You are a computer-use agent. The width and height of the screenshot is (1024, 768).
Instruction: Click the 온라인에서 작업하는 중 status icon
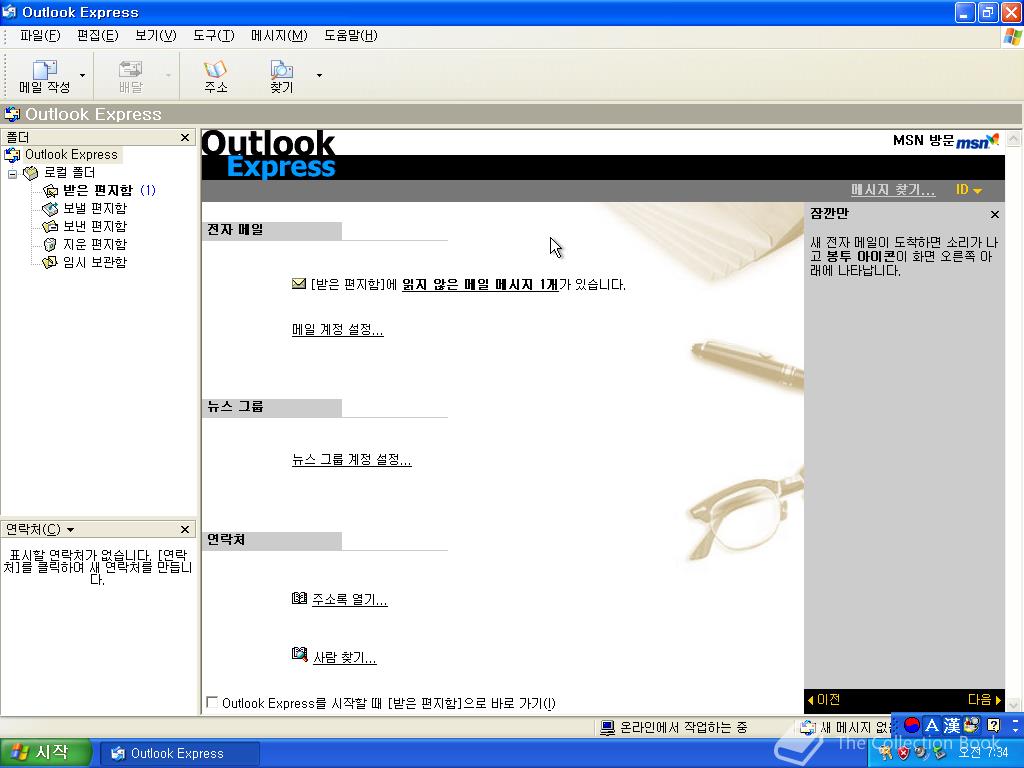[607, 728]
